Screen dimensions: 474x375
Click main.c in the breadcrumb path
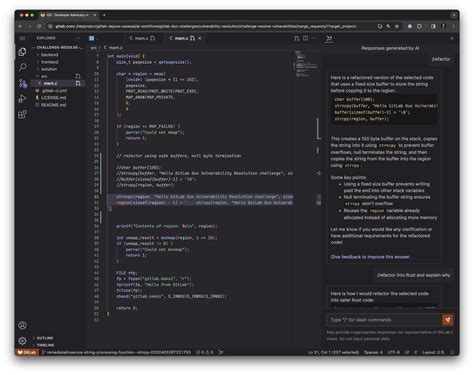pyautogui.click(x=115, y=48)
